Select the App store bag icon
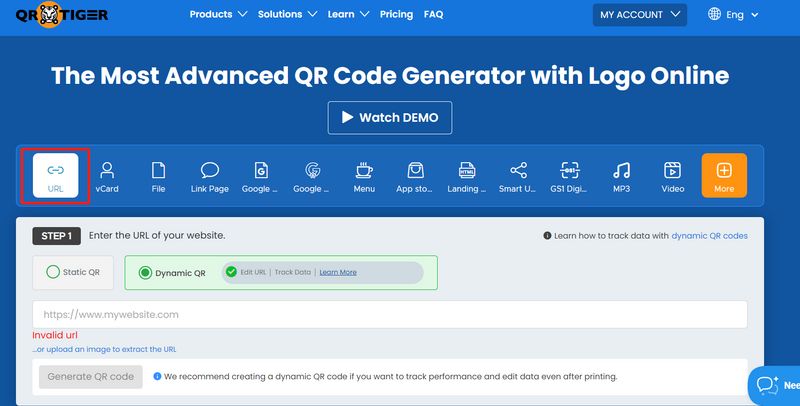The width and height of the screenshot is (800, 406). tap(415, 170)
